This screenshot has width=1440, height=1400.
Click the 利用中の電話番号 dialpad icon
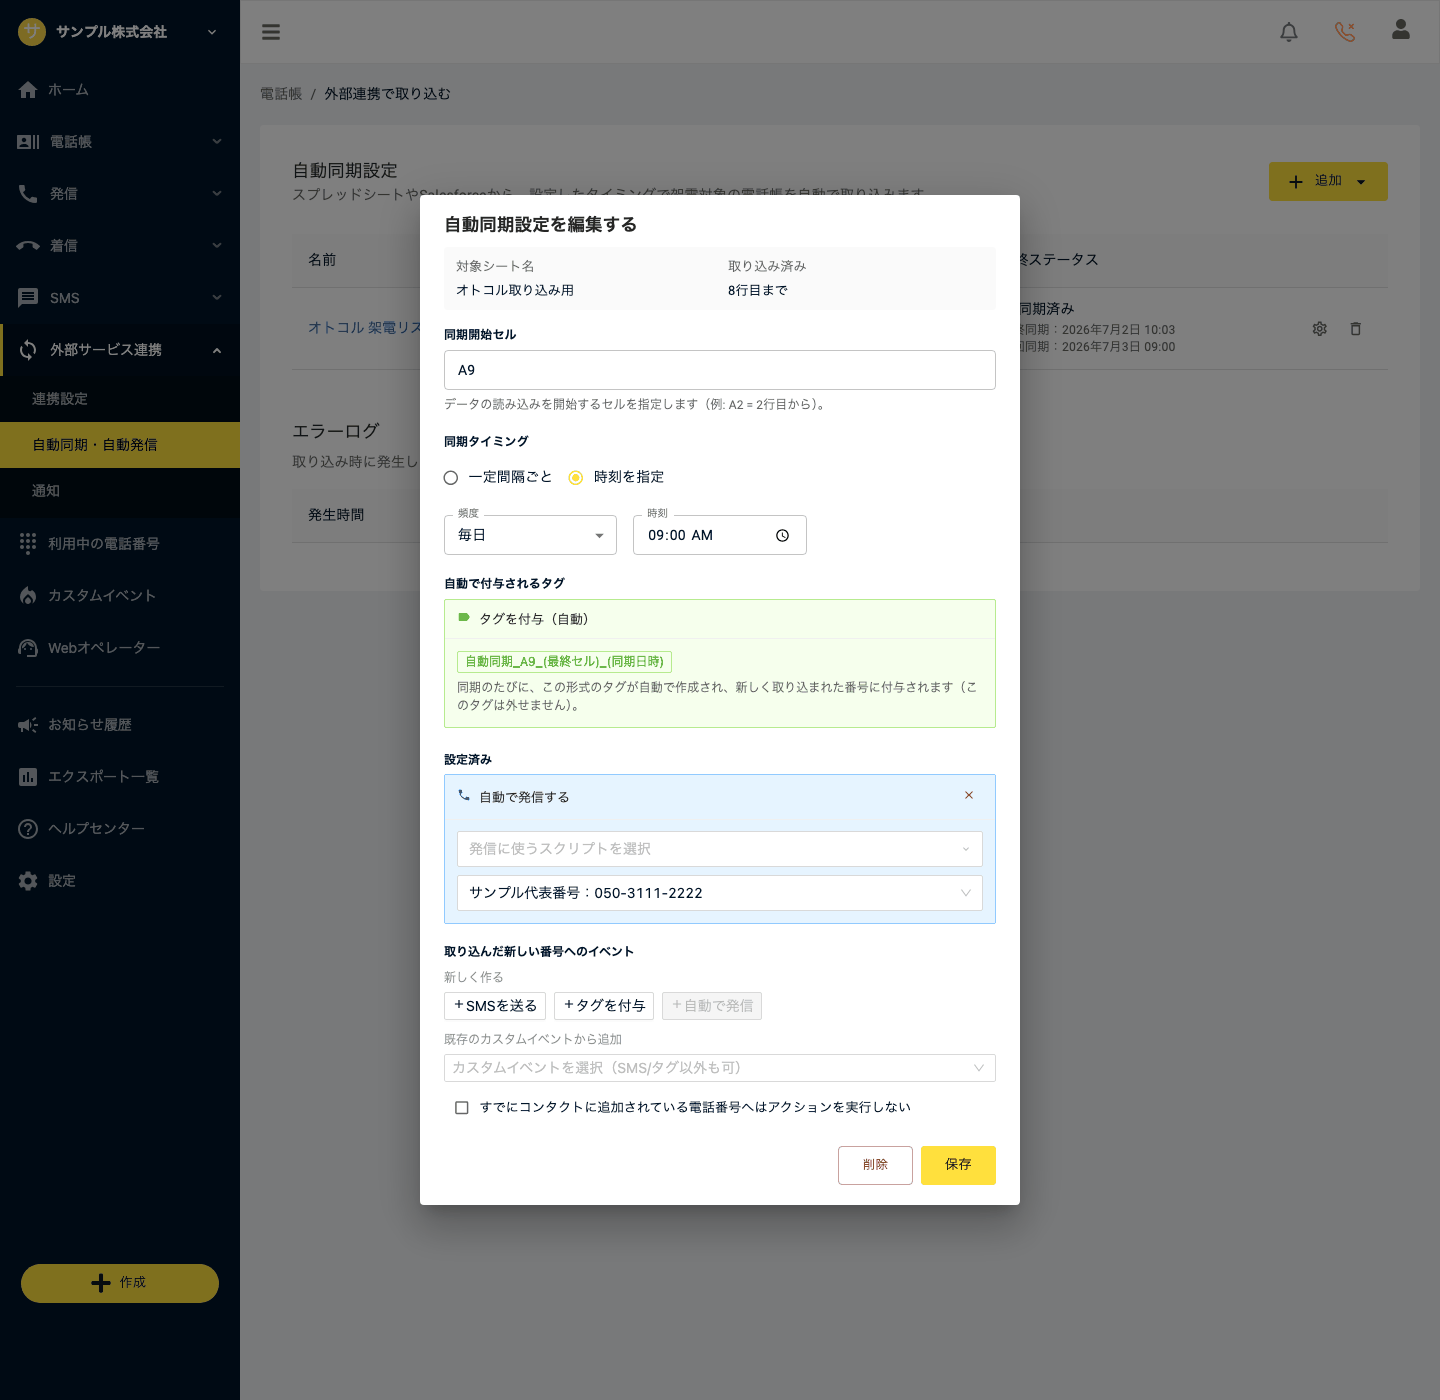28,543
